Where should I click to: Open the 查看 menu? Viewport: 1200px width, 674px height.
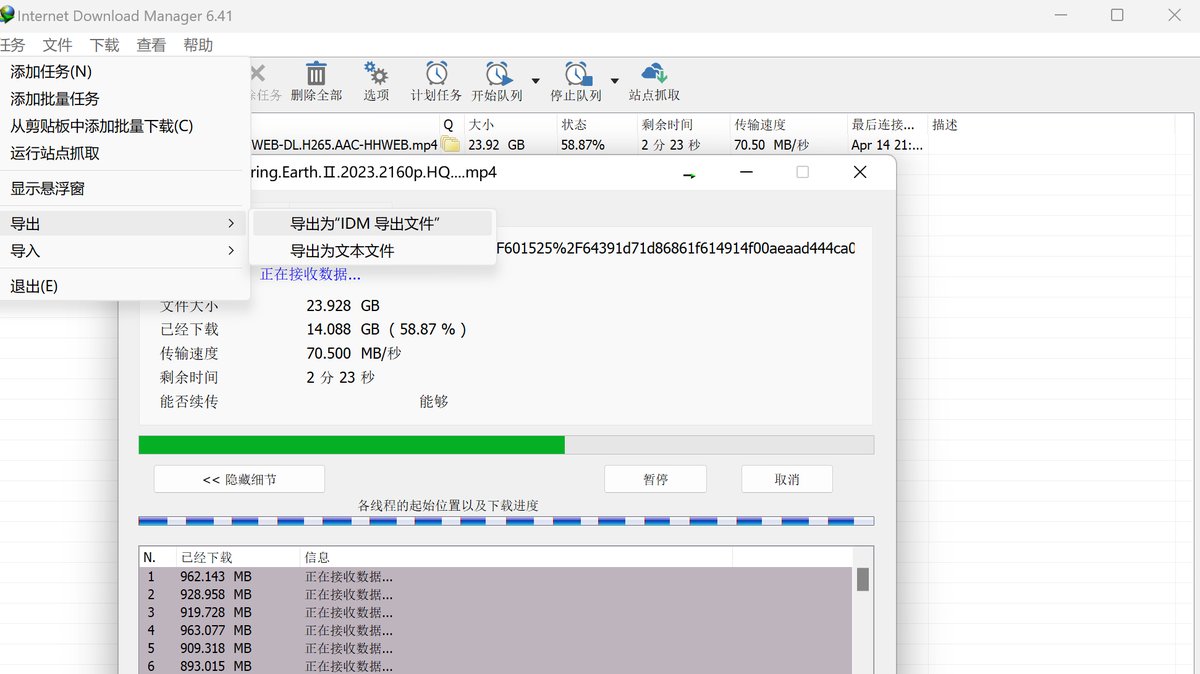tap(151, 45)
